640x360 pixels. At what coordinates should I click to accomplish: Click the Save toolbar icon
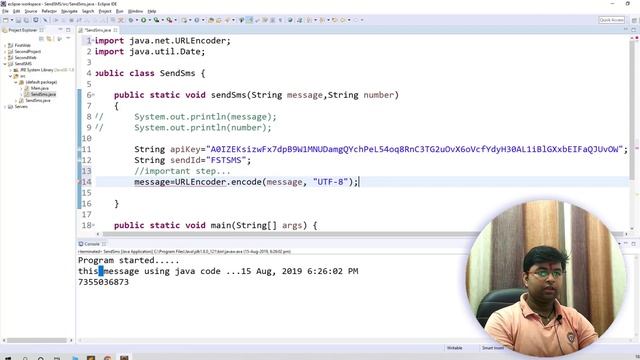pyautogui.click(x=18, y=20)
